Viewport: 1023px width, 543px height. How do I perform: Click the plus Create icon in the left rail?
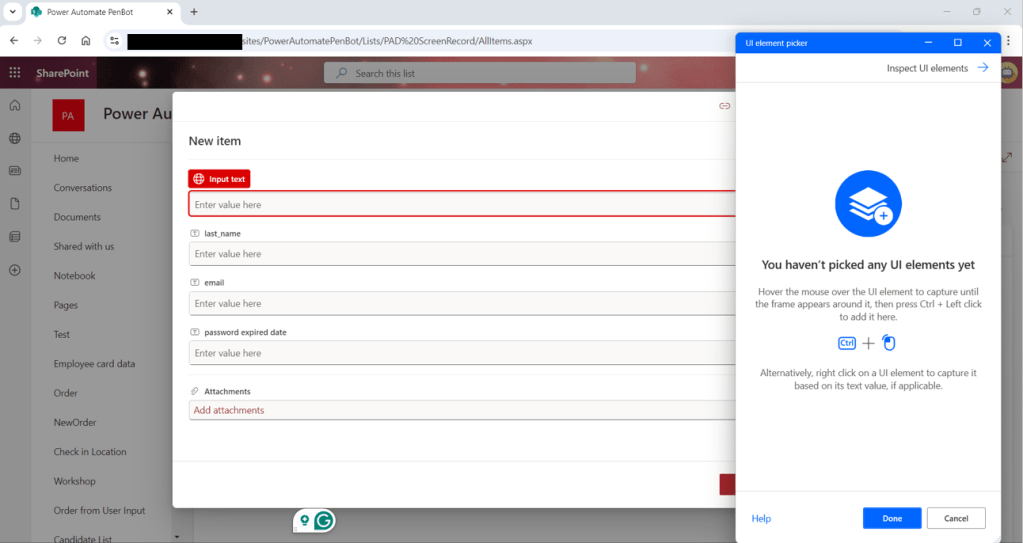click(x=15, y=270)
